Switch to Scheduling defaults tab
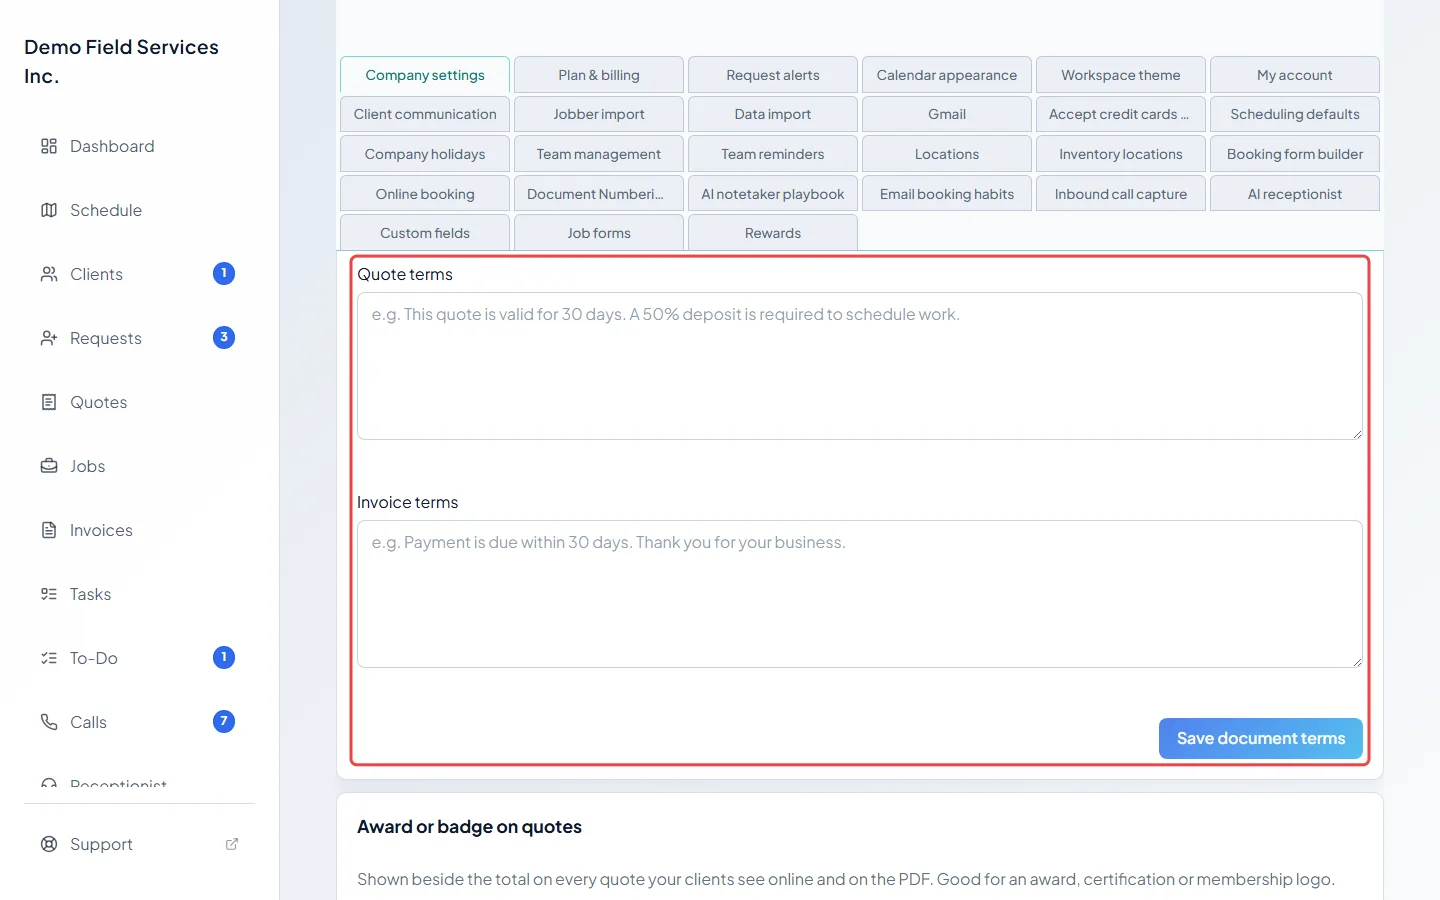Viewport: 1440px width, 900px height. tap(1295, 114)
